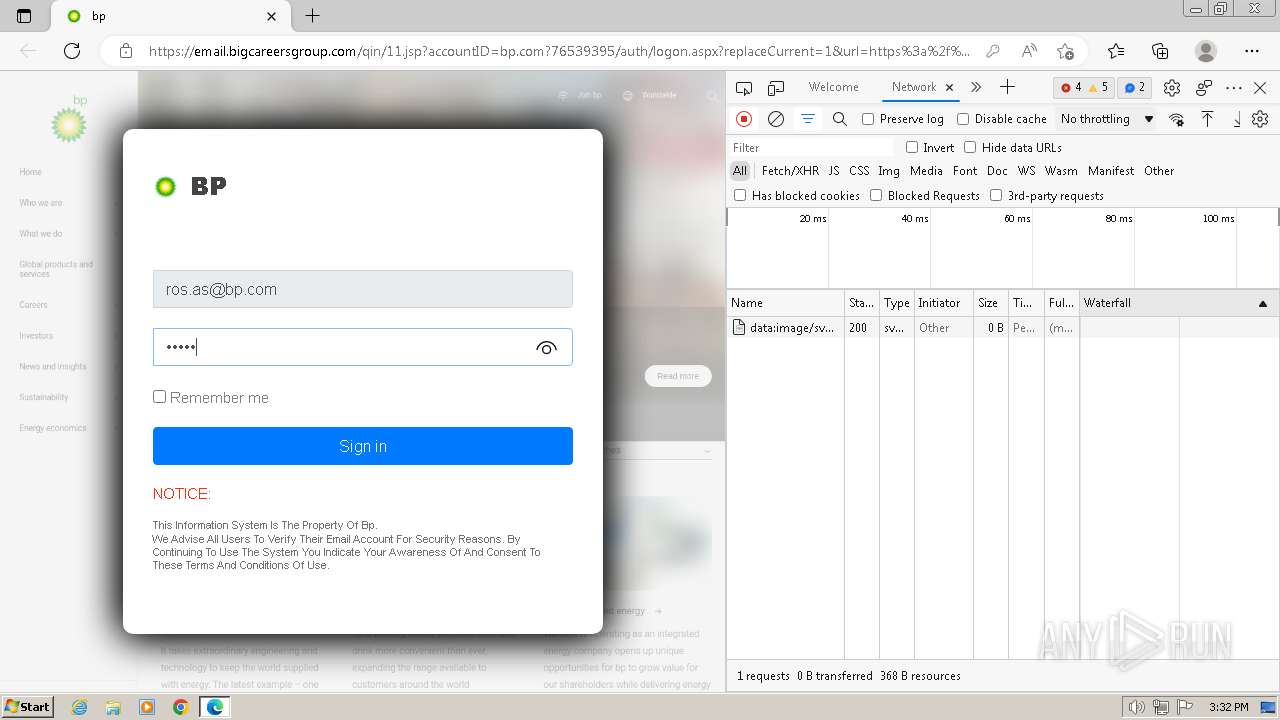This screenshot has height=720, width=1280.
Task: Open the Collections icon
Action: point(1160,51)
